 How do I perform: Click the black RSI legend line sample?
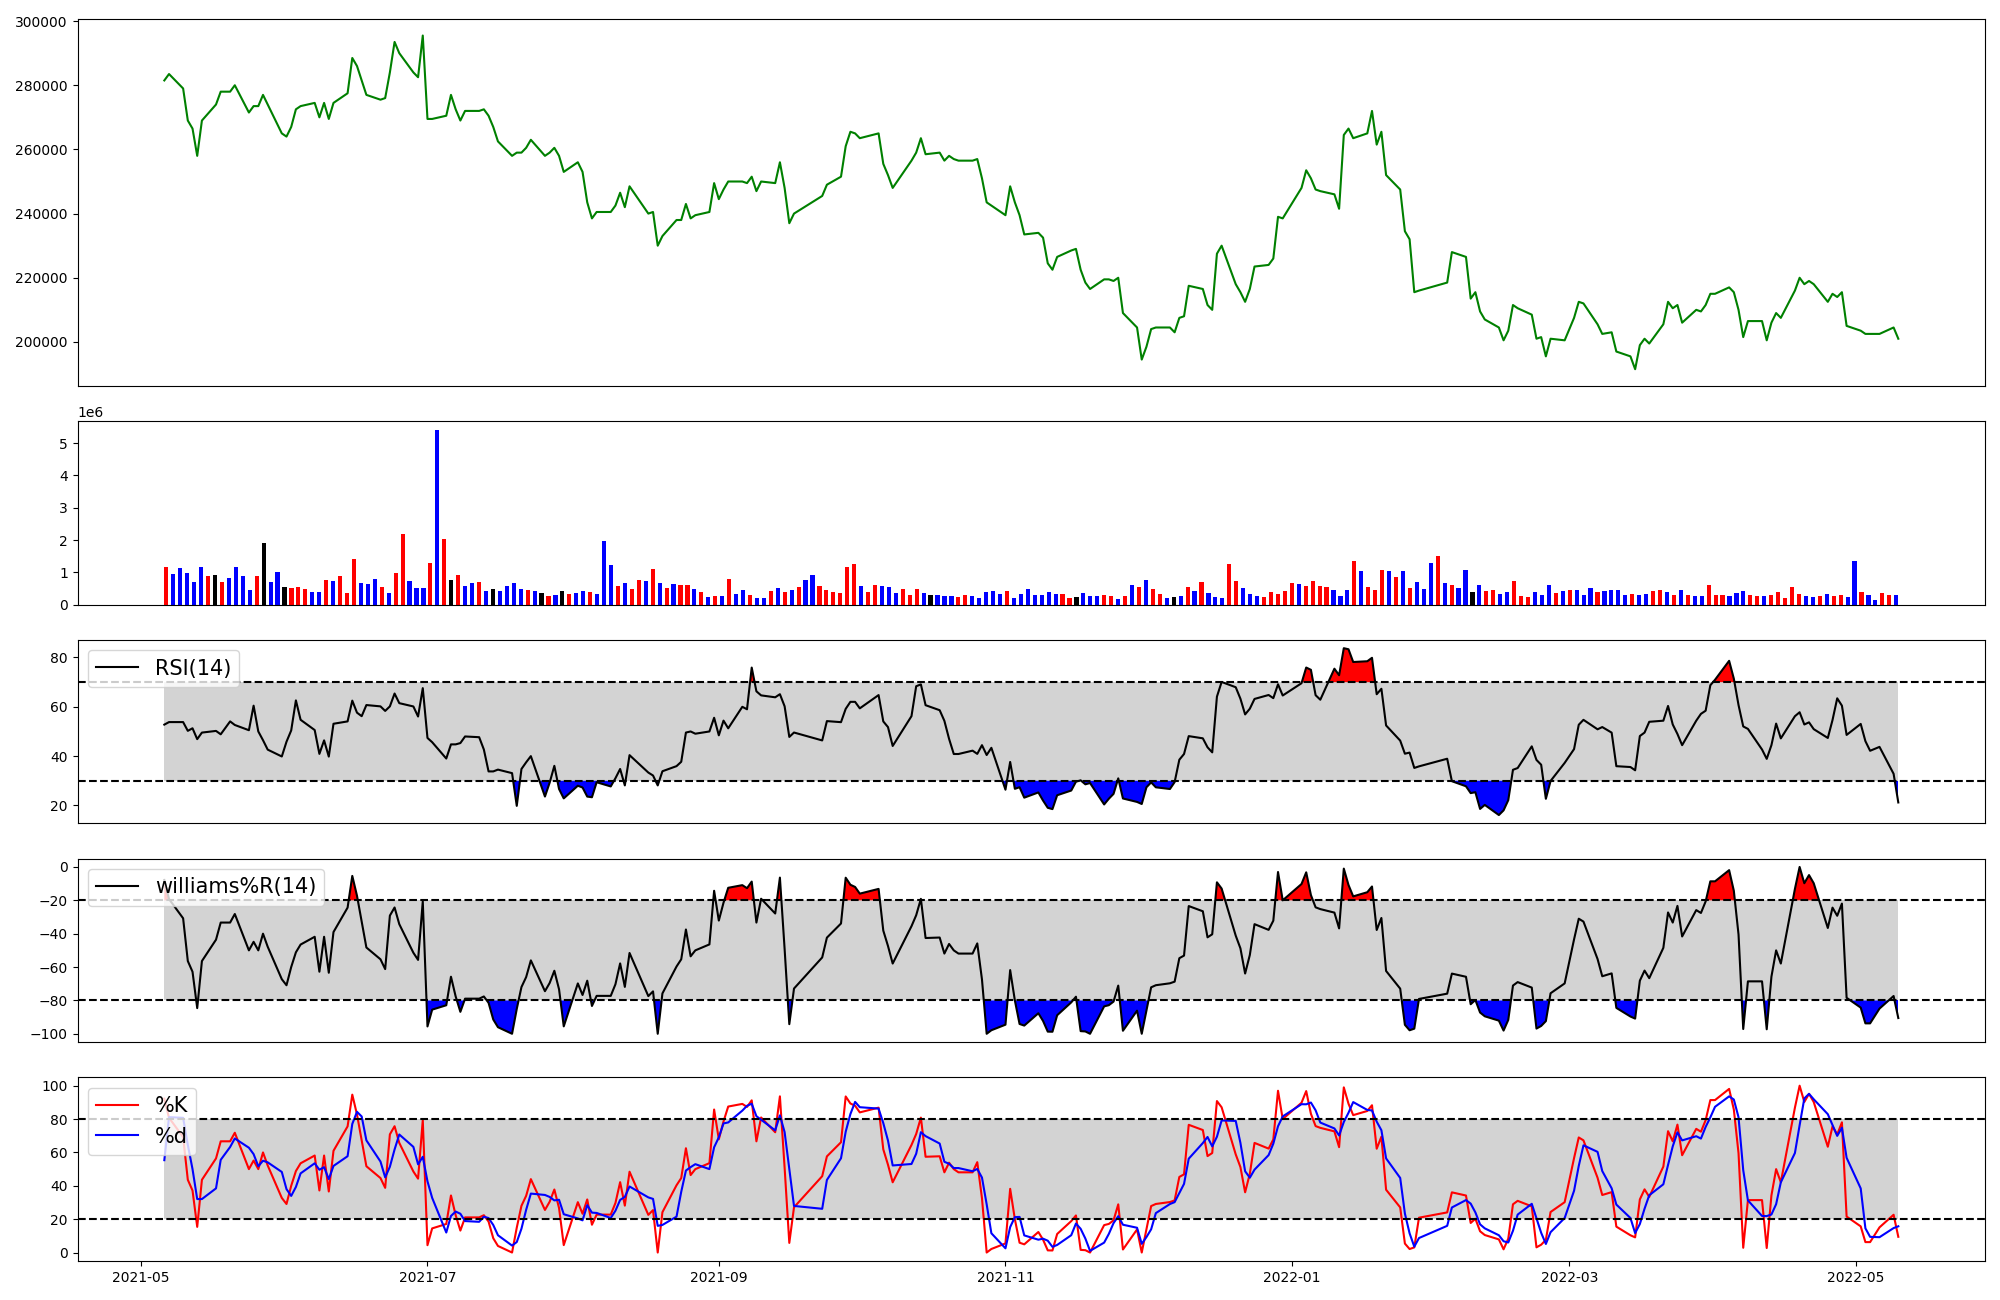[116, 668]
